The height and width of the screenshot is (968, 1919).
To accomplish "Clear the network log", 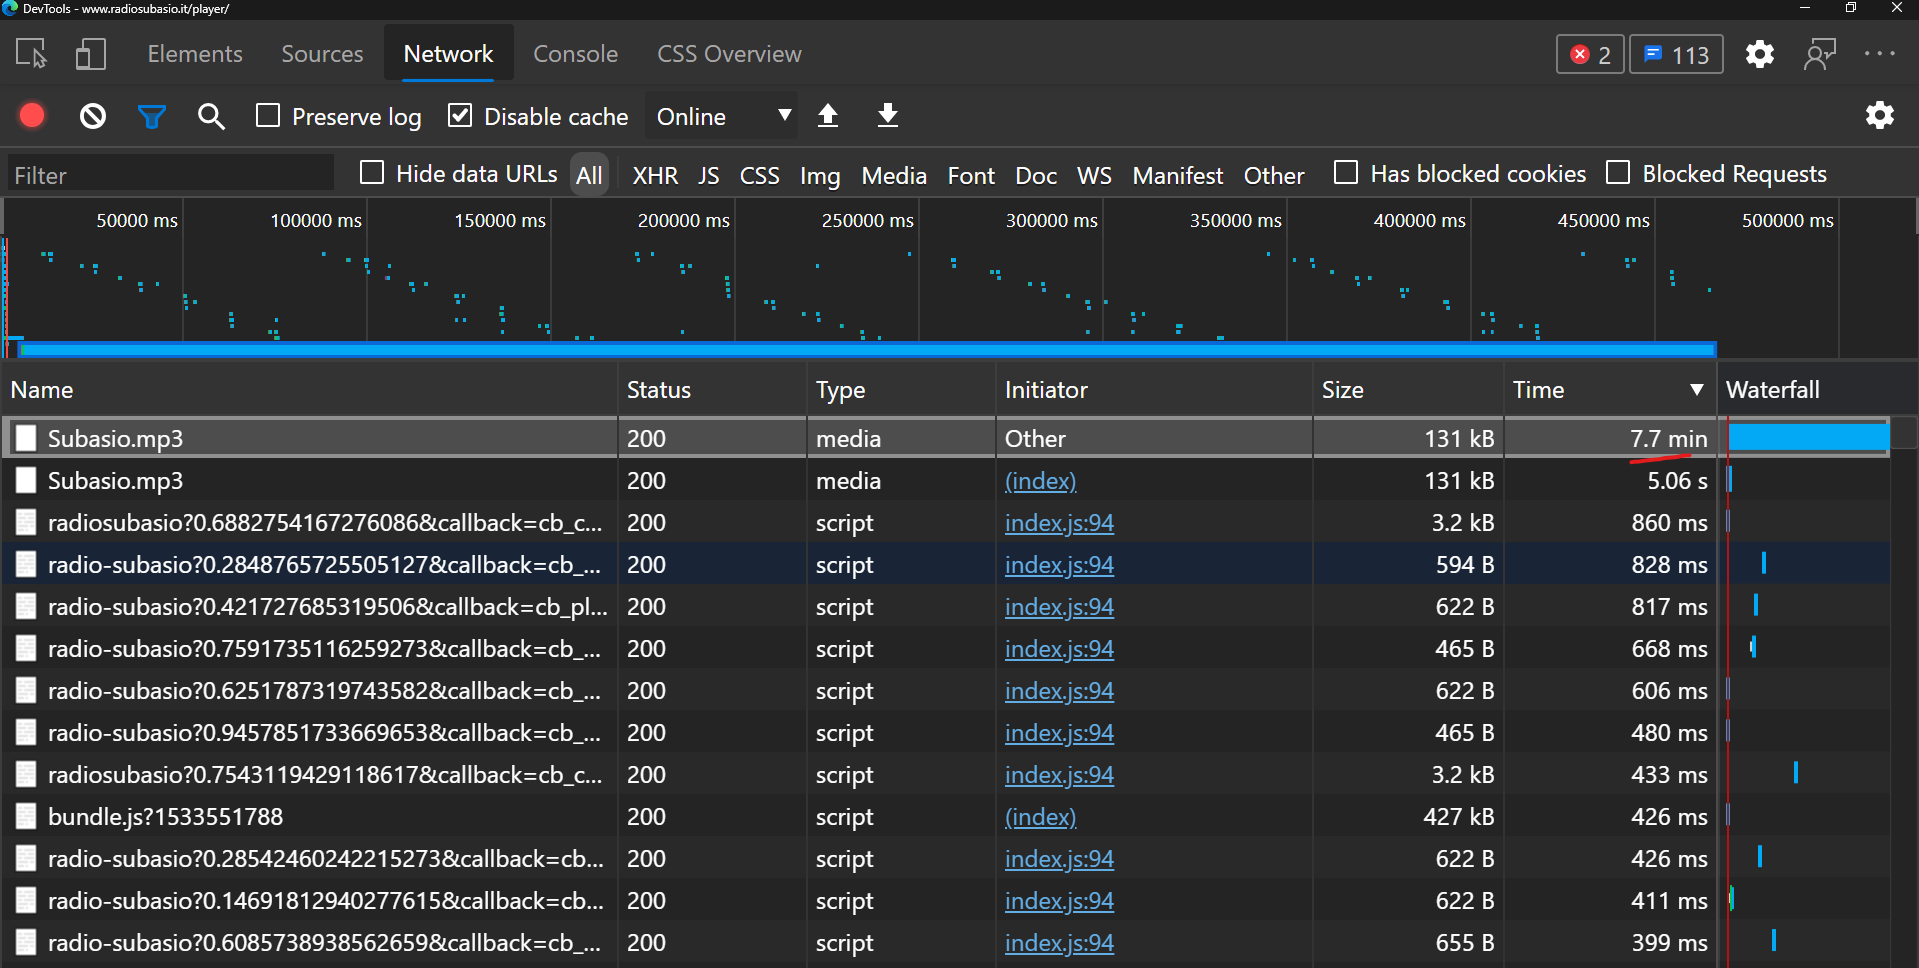I will click(93, 116).
